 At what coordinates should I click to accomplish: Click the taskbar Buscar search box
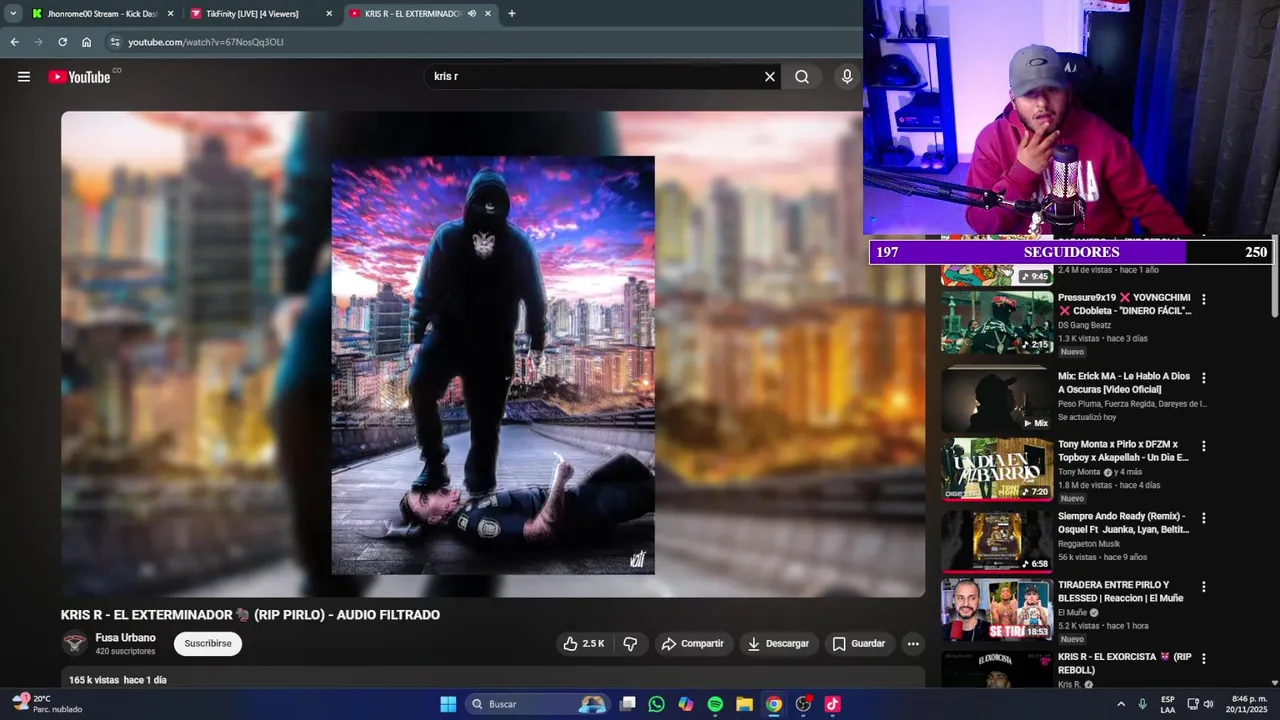tap(538, 704)
